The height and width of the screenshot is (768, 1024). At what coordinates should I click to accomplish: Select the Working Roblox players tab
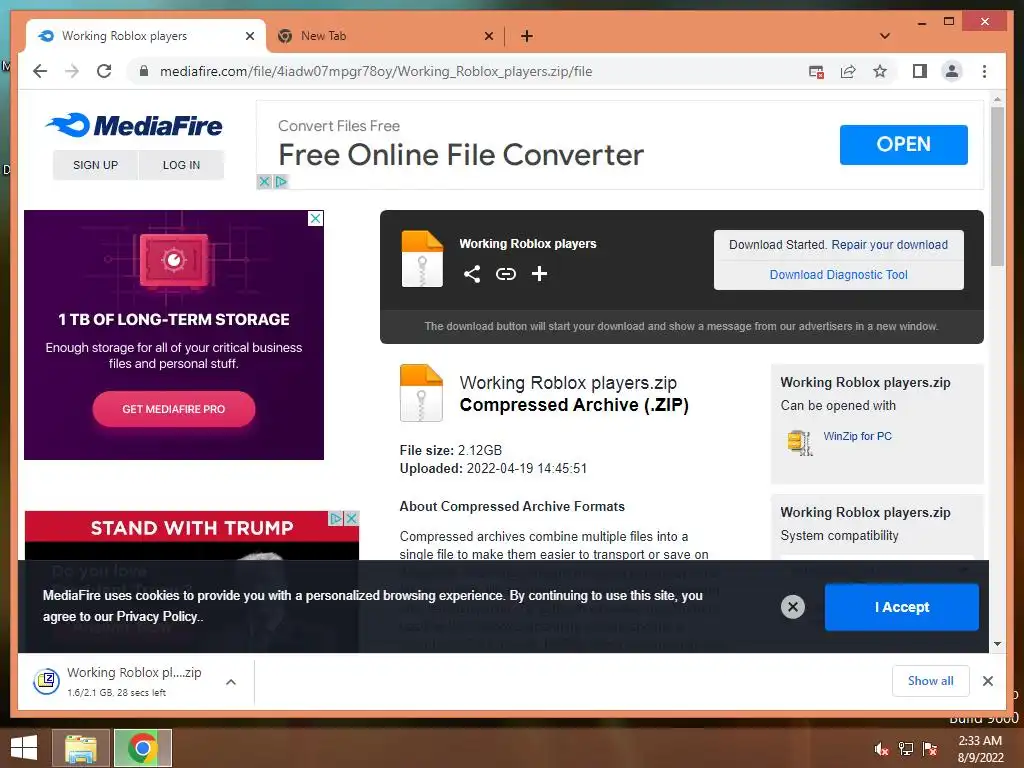click(146, 36)
